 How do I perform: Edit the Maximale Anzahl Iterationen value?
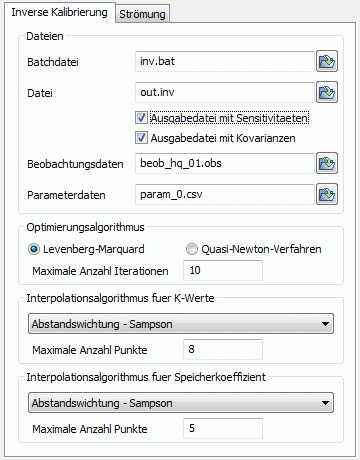coord(223,270)
